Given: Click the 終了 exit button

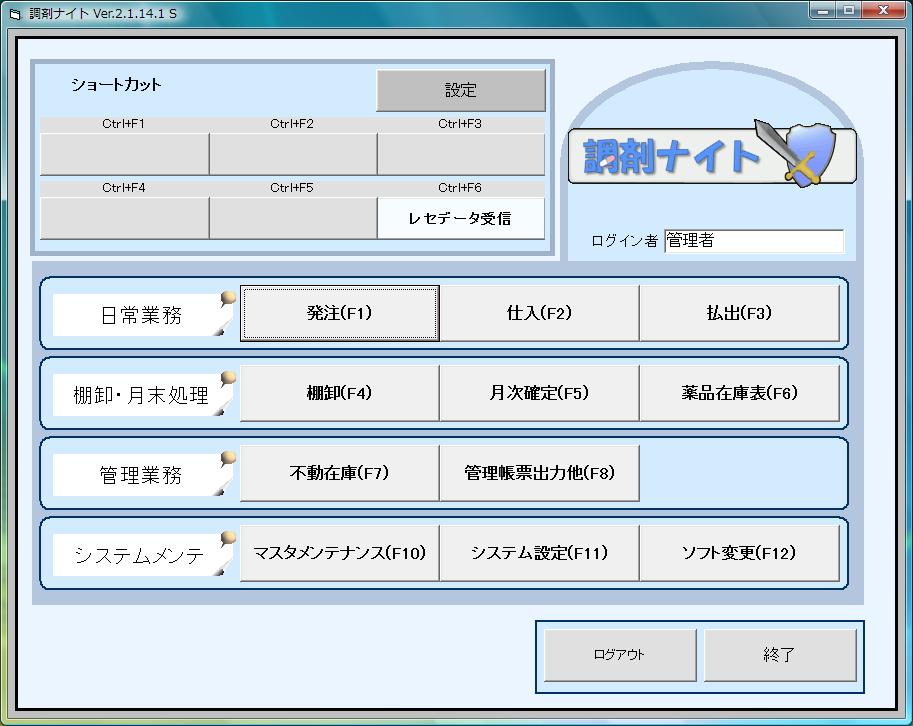Looking at the screenshot, I should tap(780, 655).
